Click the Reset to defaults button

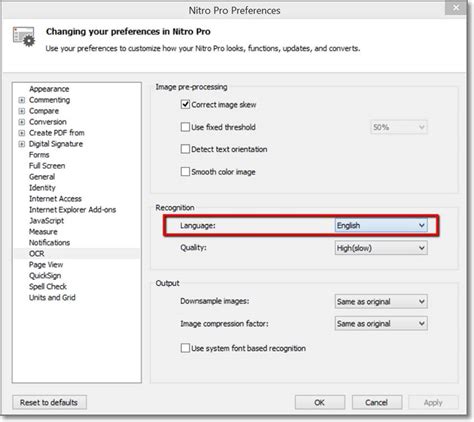pos(49,402)
